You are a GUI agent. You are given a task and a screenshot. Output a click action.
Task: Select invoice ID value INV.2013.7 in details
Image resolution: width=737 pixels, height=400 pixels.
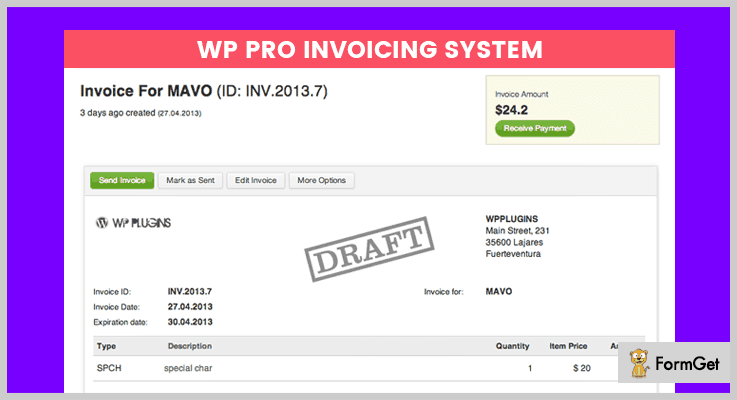tap(190, 291)
